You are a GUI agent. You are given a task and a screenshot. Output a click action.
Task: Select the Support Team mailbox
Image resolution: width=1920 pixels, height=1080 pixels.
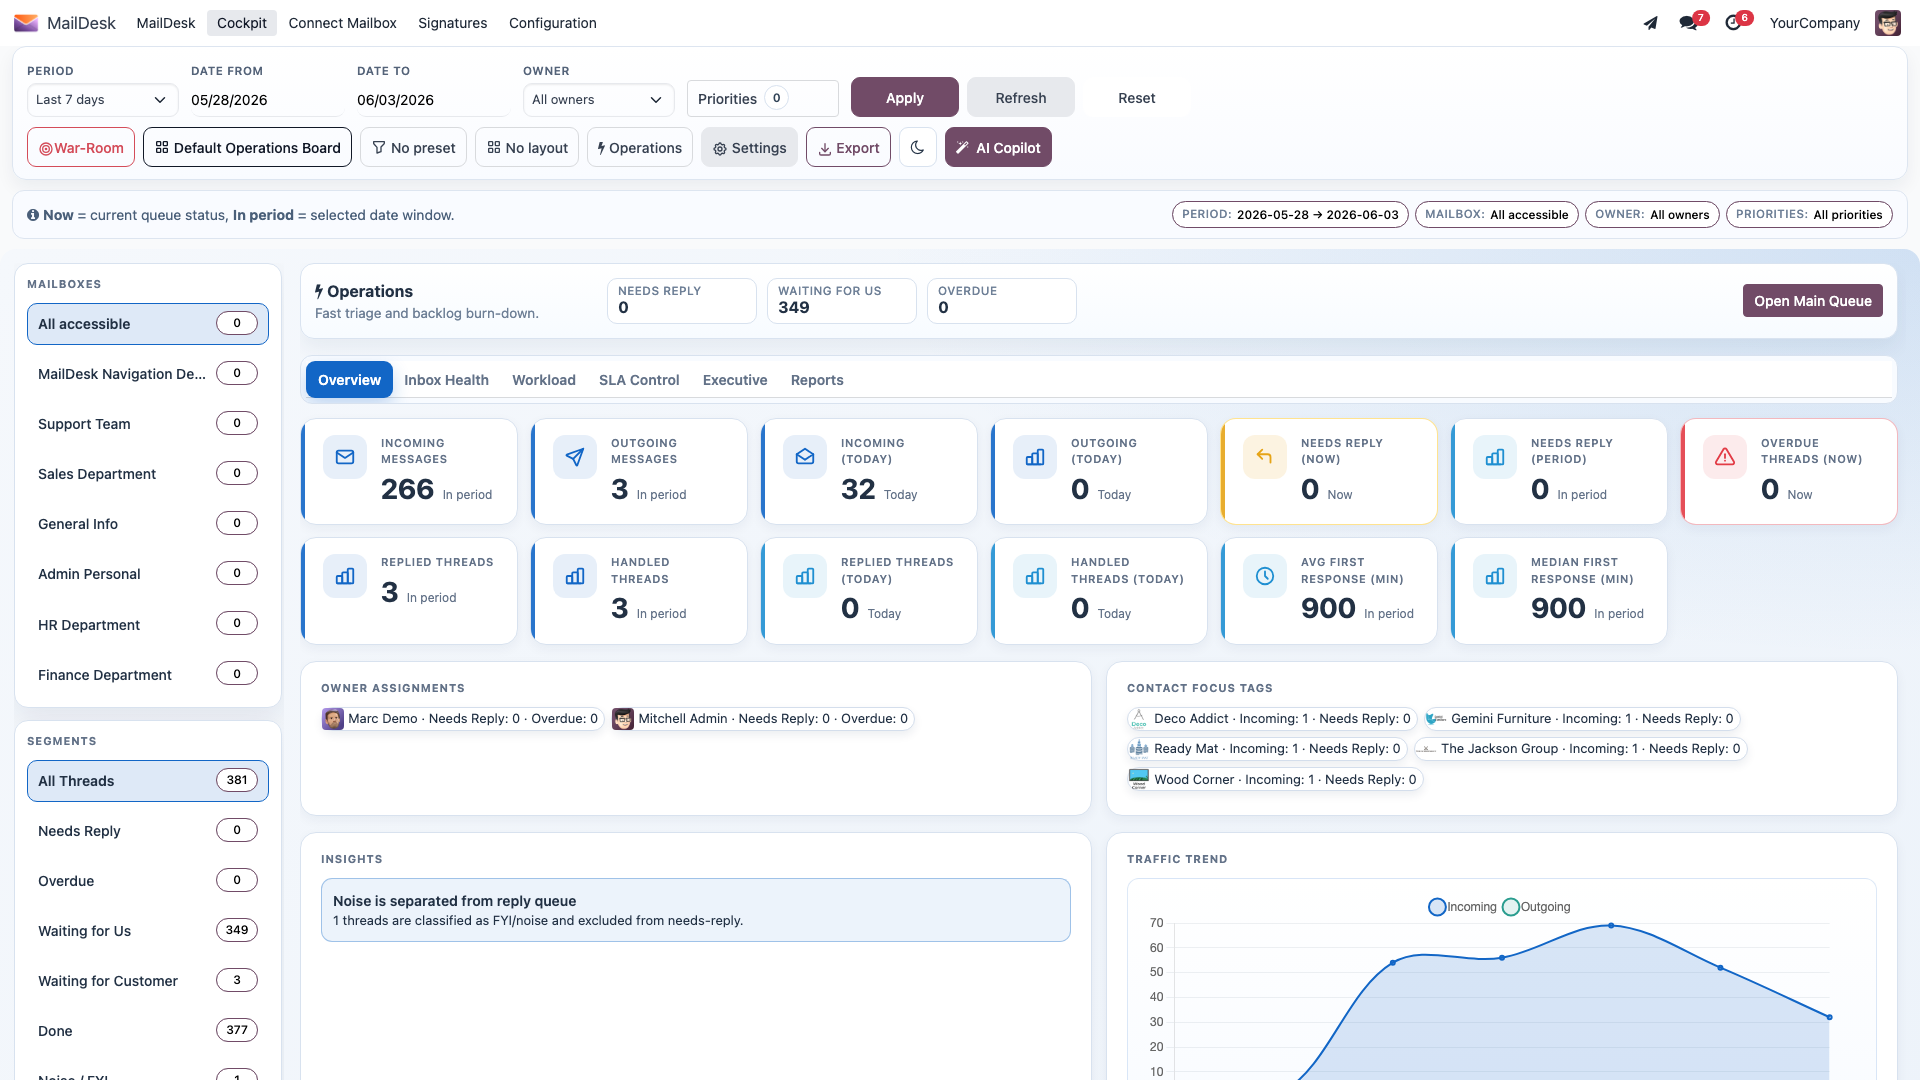click(x=148, y=424)
